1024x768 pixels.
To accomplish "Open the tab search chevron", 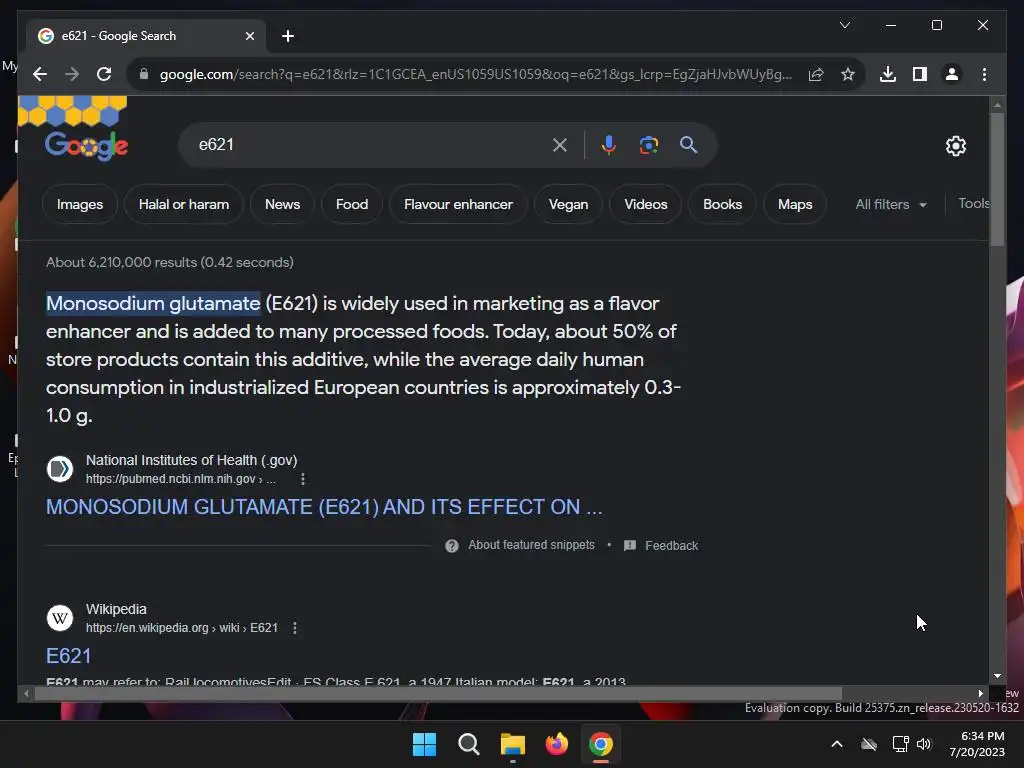I will (x=845, y=25).
